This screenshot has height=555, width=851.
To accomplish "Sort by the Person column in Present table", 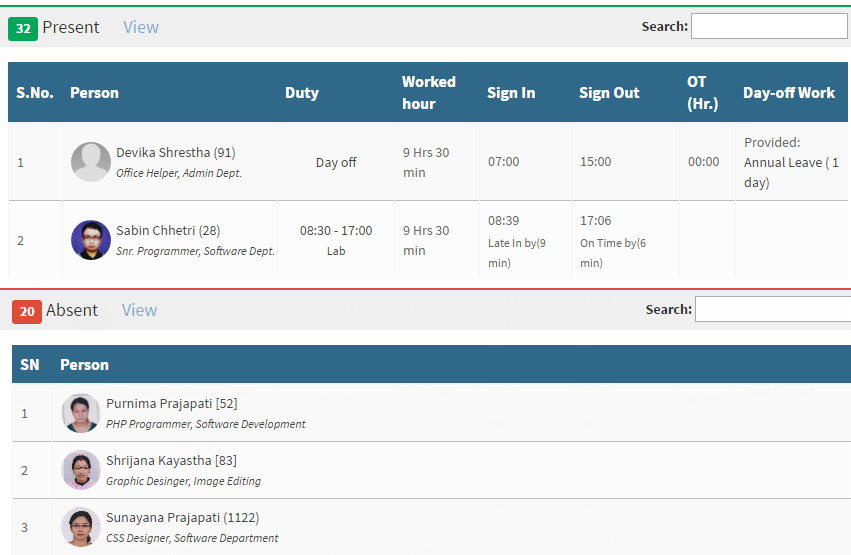I will pos(94,93).
